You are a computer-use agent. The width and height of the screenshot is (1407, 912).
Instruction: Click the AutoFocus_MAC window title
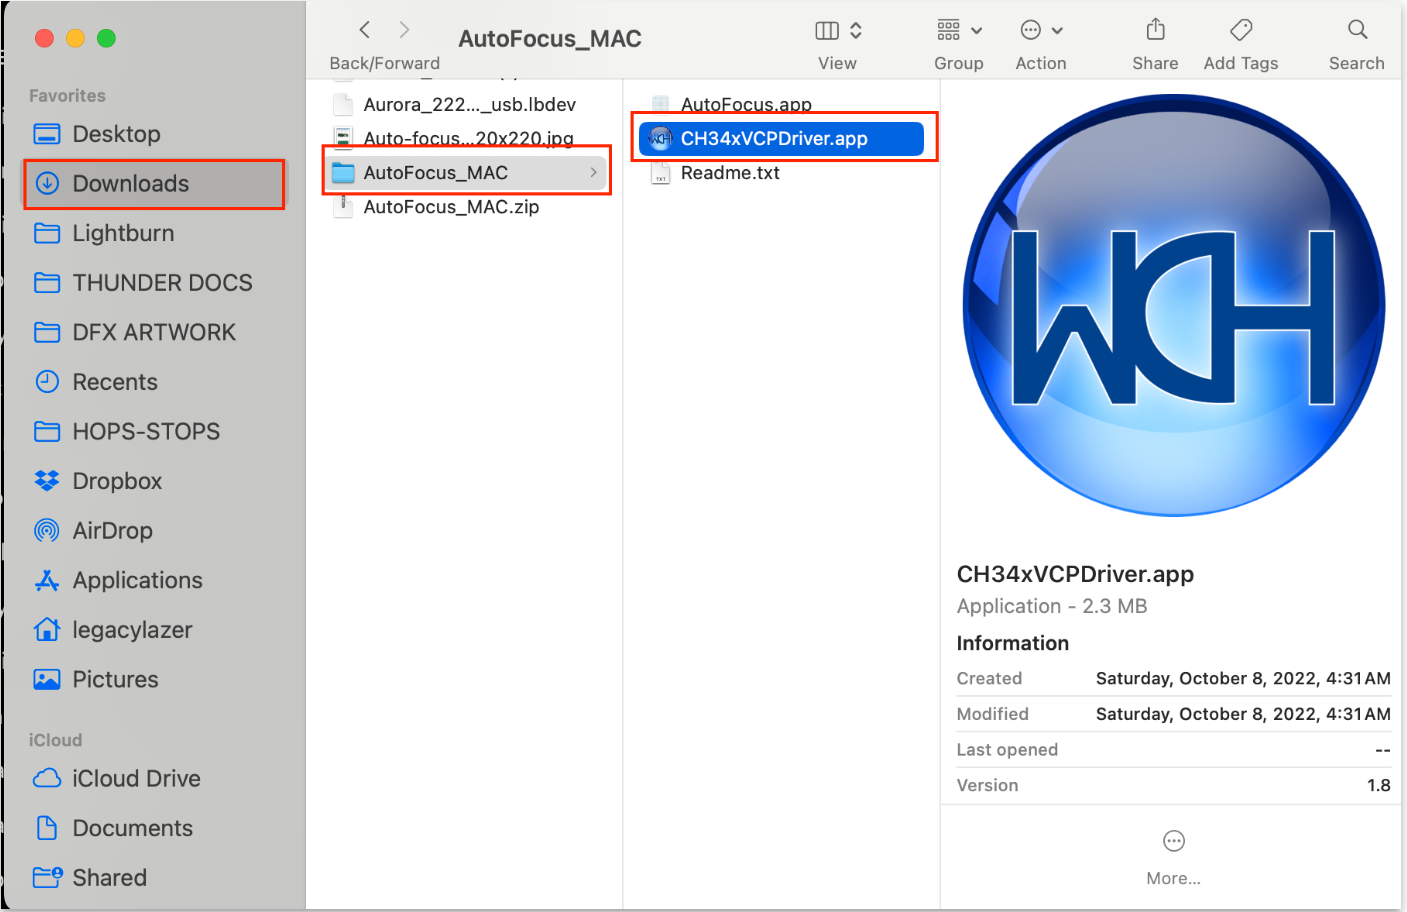(550, 39)
